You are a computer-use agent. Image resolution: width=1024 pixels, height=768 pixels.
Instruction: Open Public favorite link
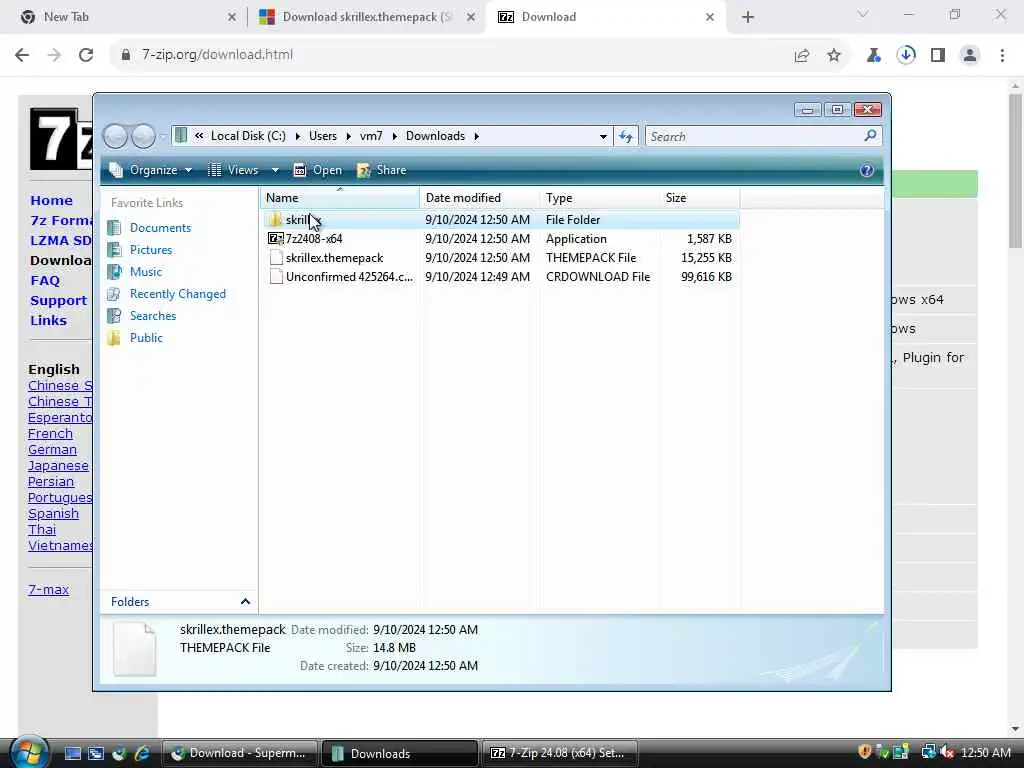tap(146, 338)
